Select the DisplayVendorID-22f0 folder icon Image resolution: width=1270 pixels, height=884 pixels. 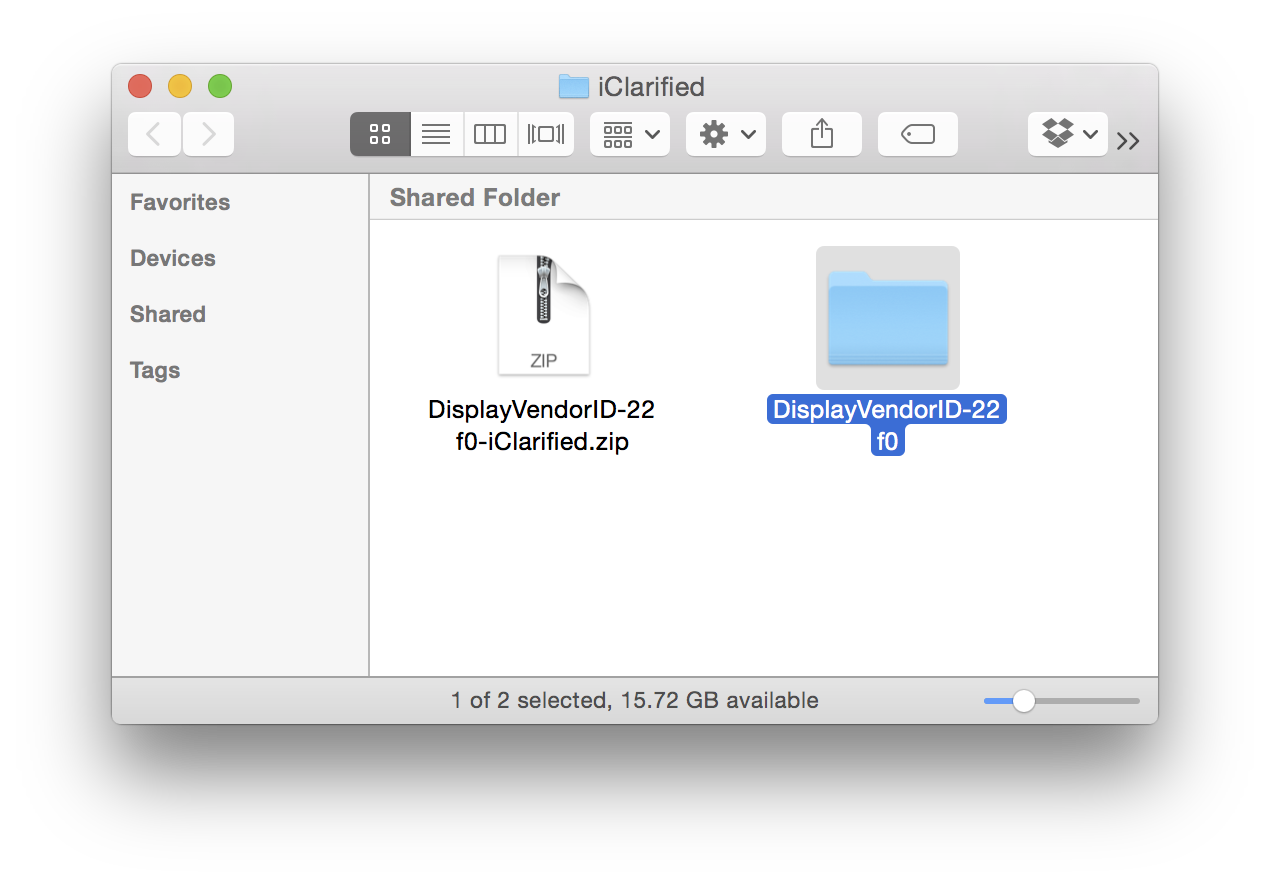888,318
